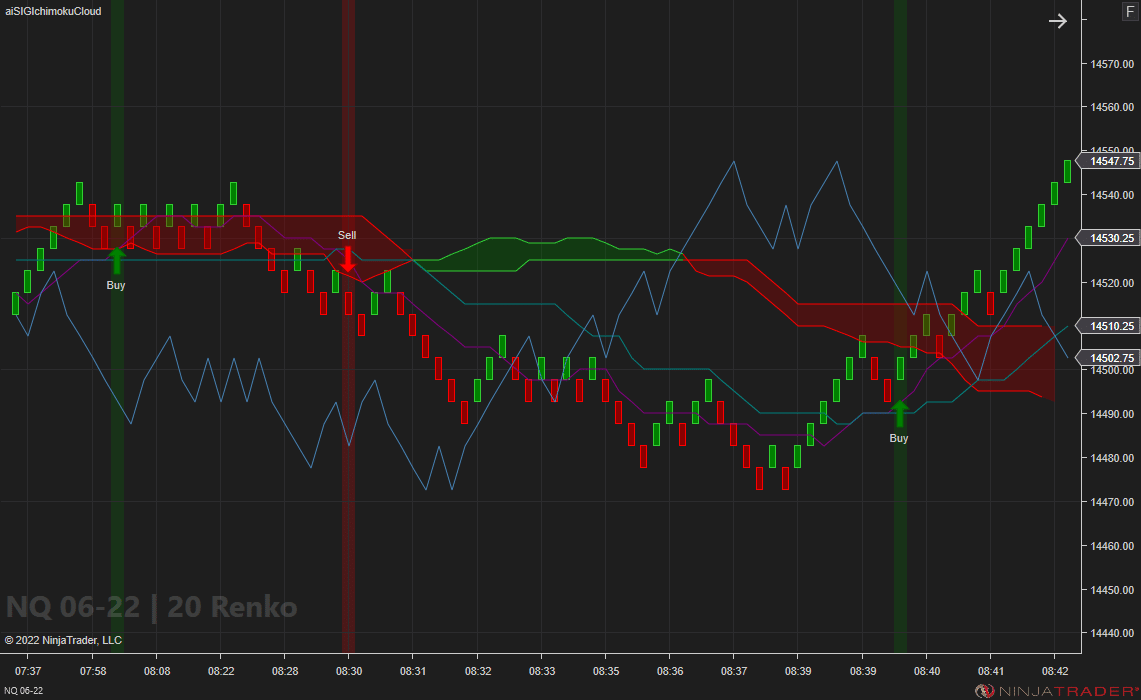Click the 08:35 timestamp on the time axis
Image resolution: width=1141 pixels, height=700 pixels.
click(606, 671)
